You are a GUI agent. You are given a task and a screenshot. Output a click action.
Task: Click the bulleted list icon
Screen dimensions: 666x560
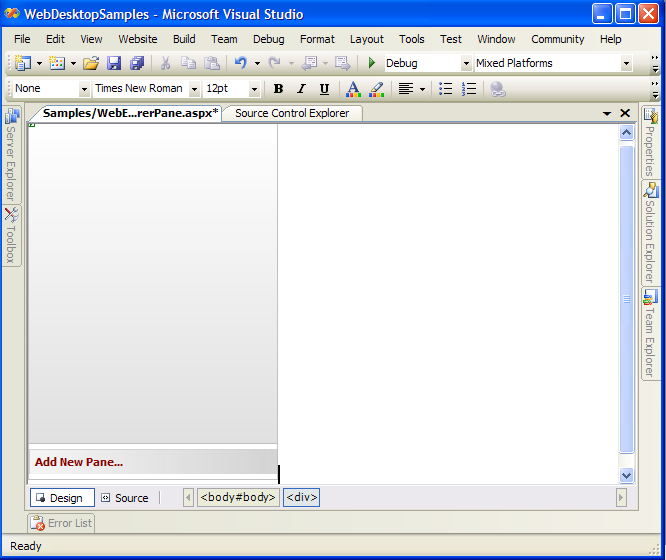tap(446, 89)
